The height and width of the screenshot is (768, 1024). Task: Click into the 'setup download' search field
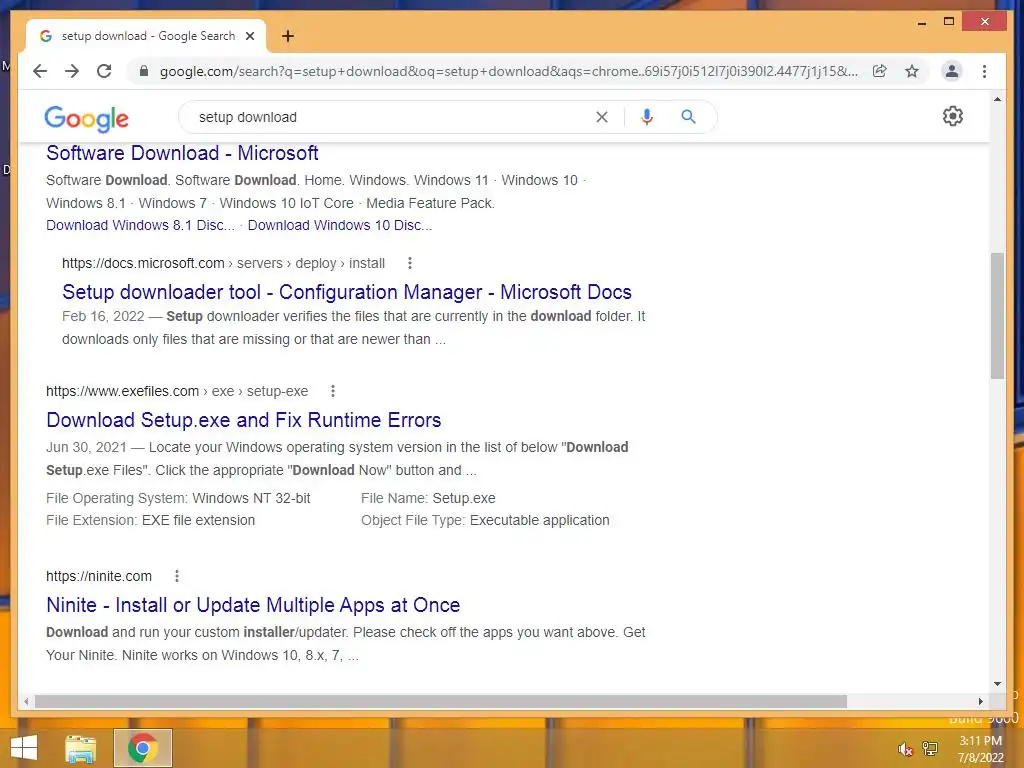[x=392, y=117]
